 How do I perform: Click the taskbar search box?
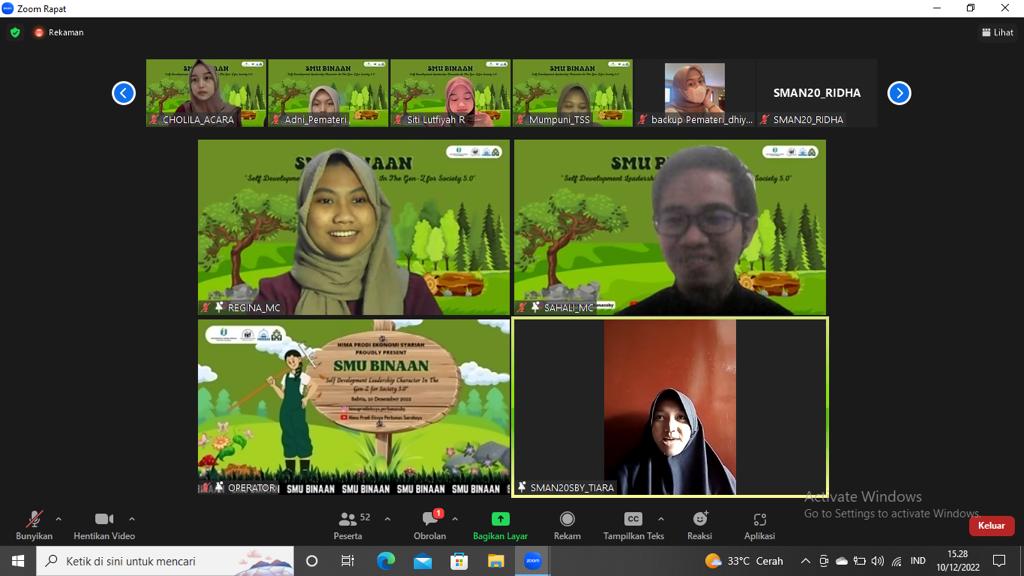[x=165, y=561]
